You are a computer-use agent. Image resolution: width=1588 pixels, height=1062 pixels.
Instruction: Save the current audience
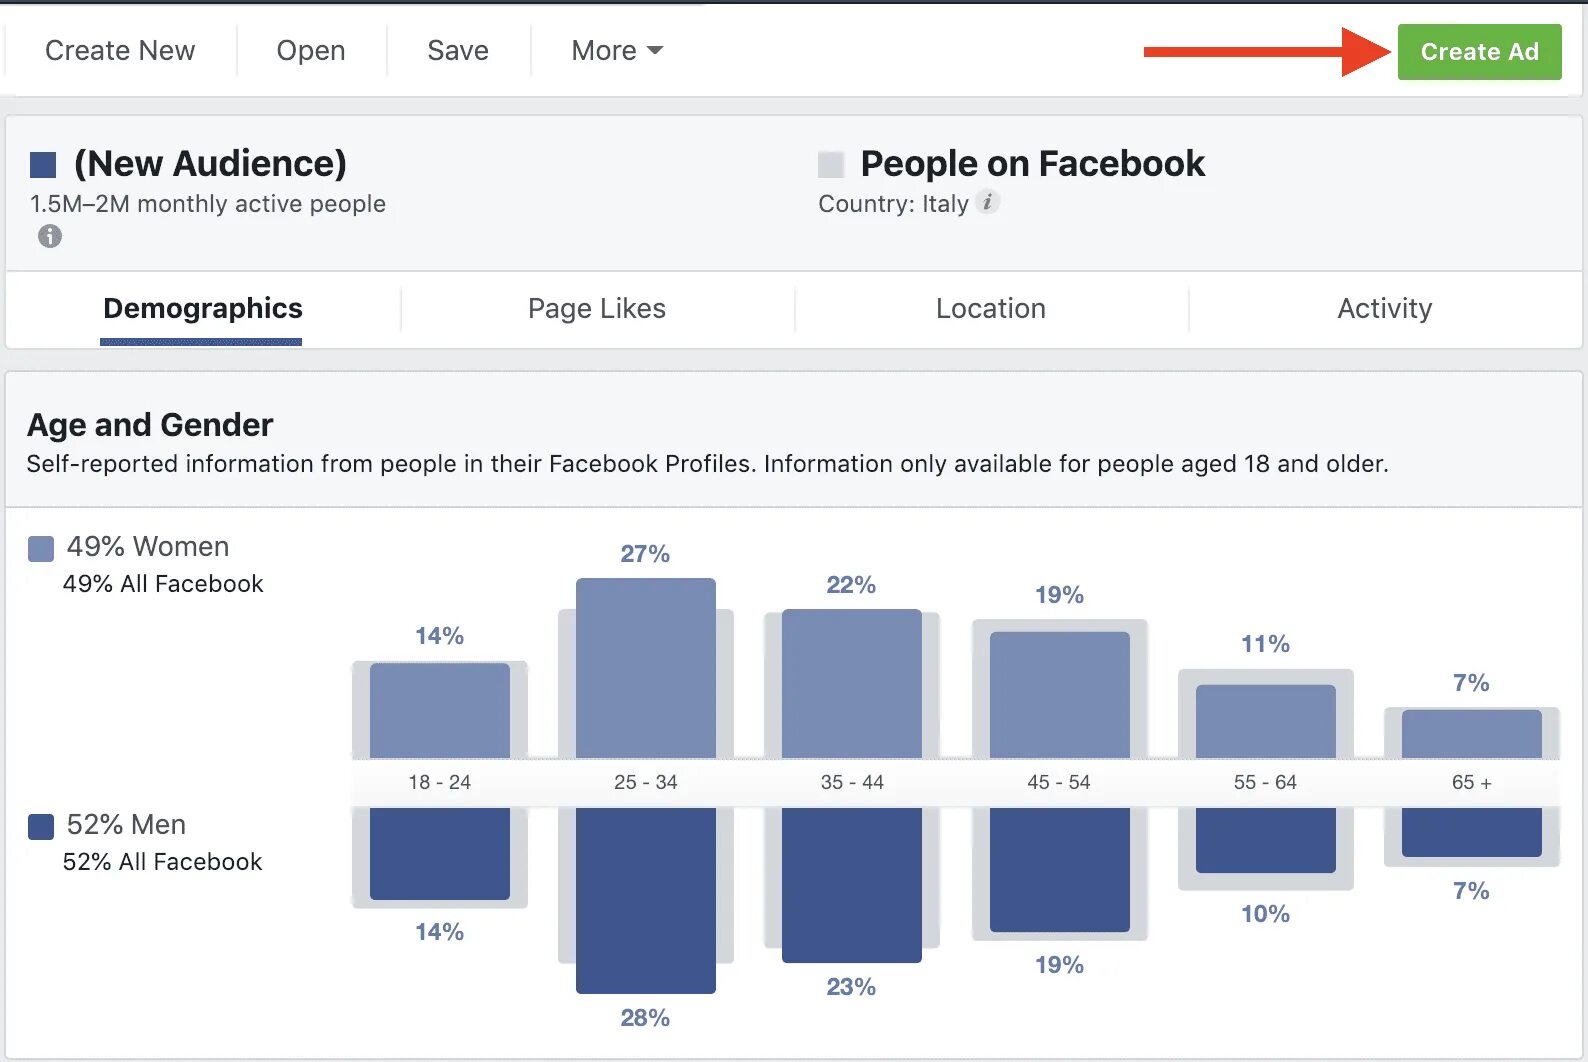[458, 50]
